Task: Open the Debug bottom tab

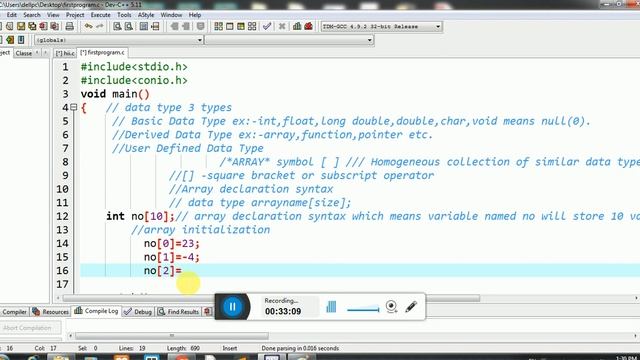Action: (x=138, y=312)
